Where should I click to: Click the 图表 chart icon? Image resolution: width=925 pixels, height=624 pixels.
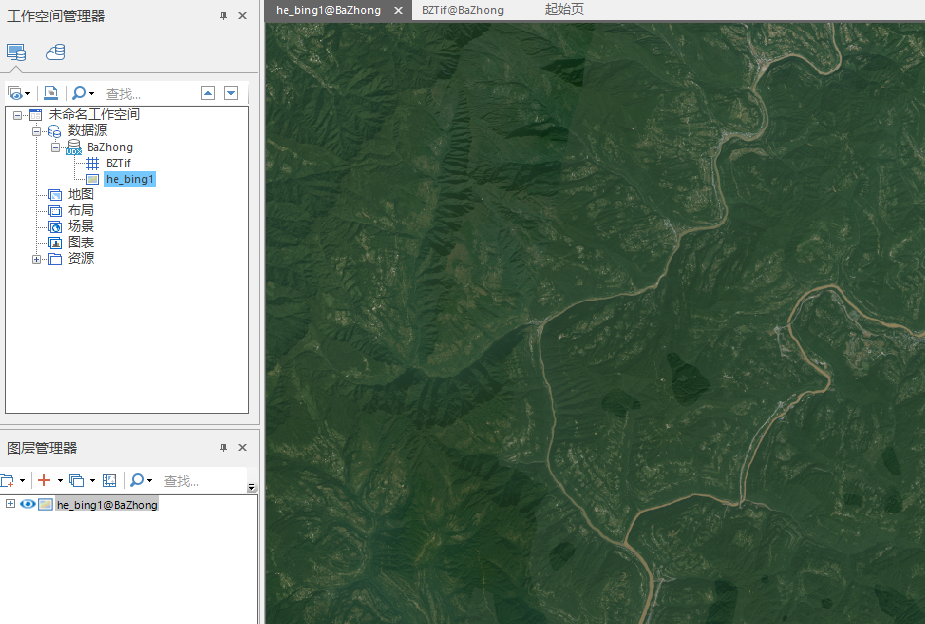pyautogui.click(x=55, y=242)
